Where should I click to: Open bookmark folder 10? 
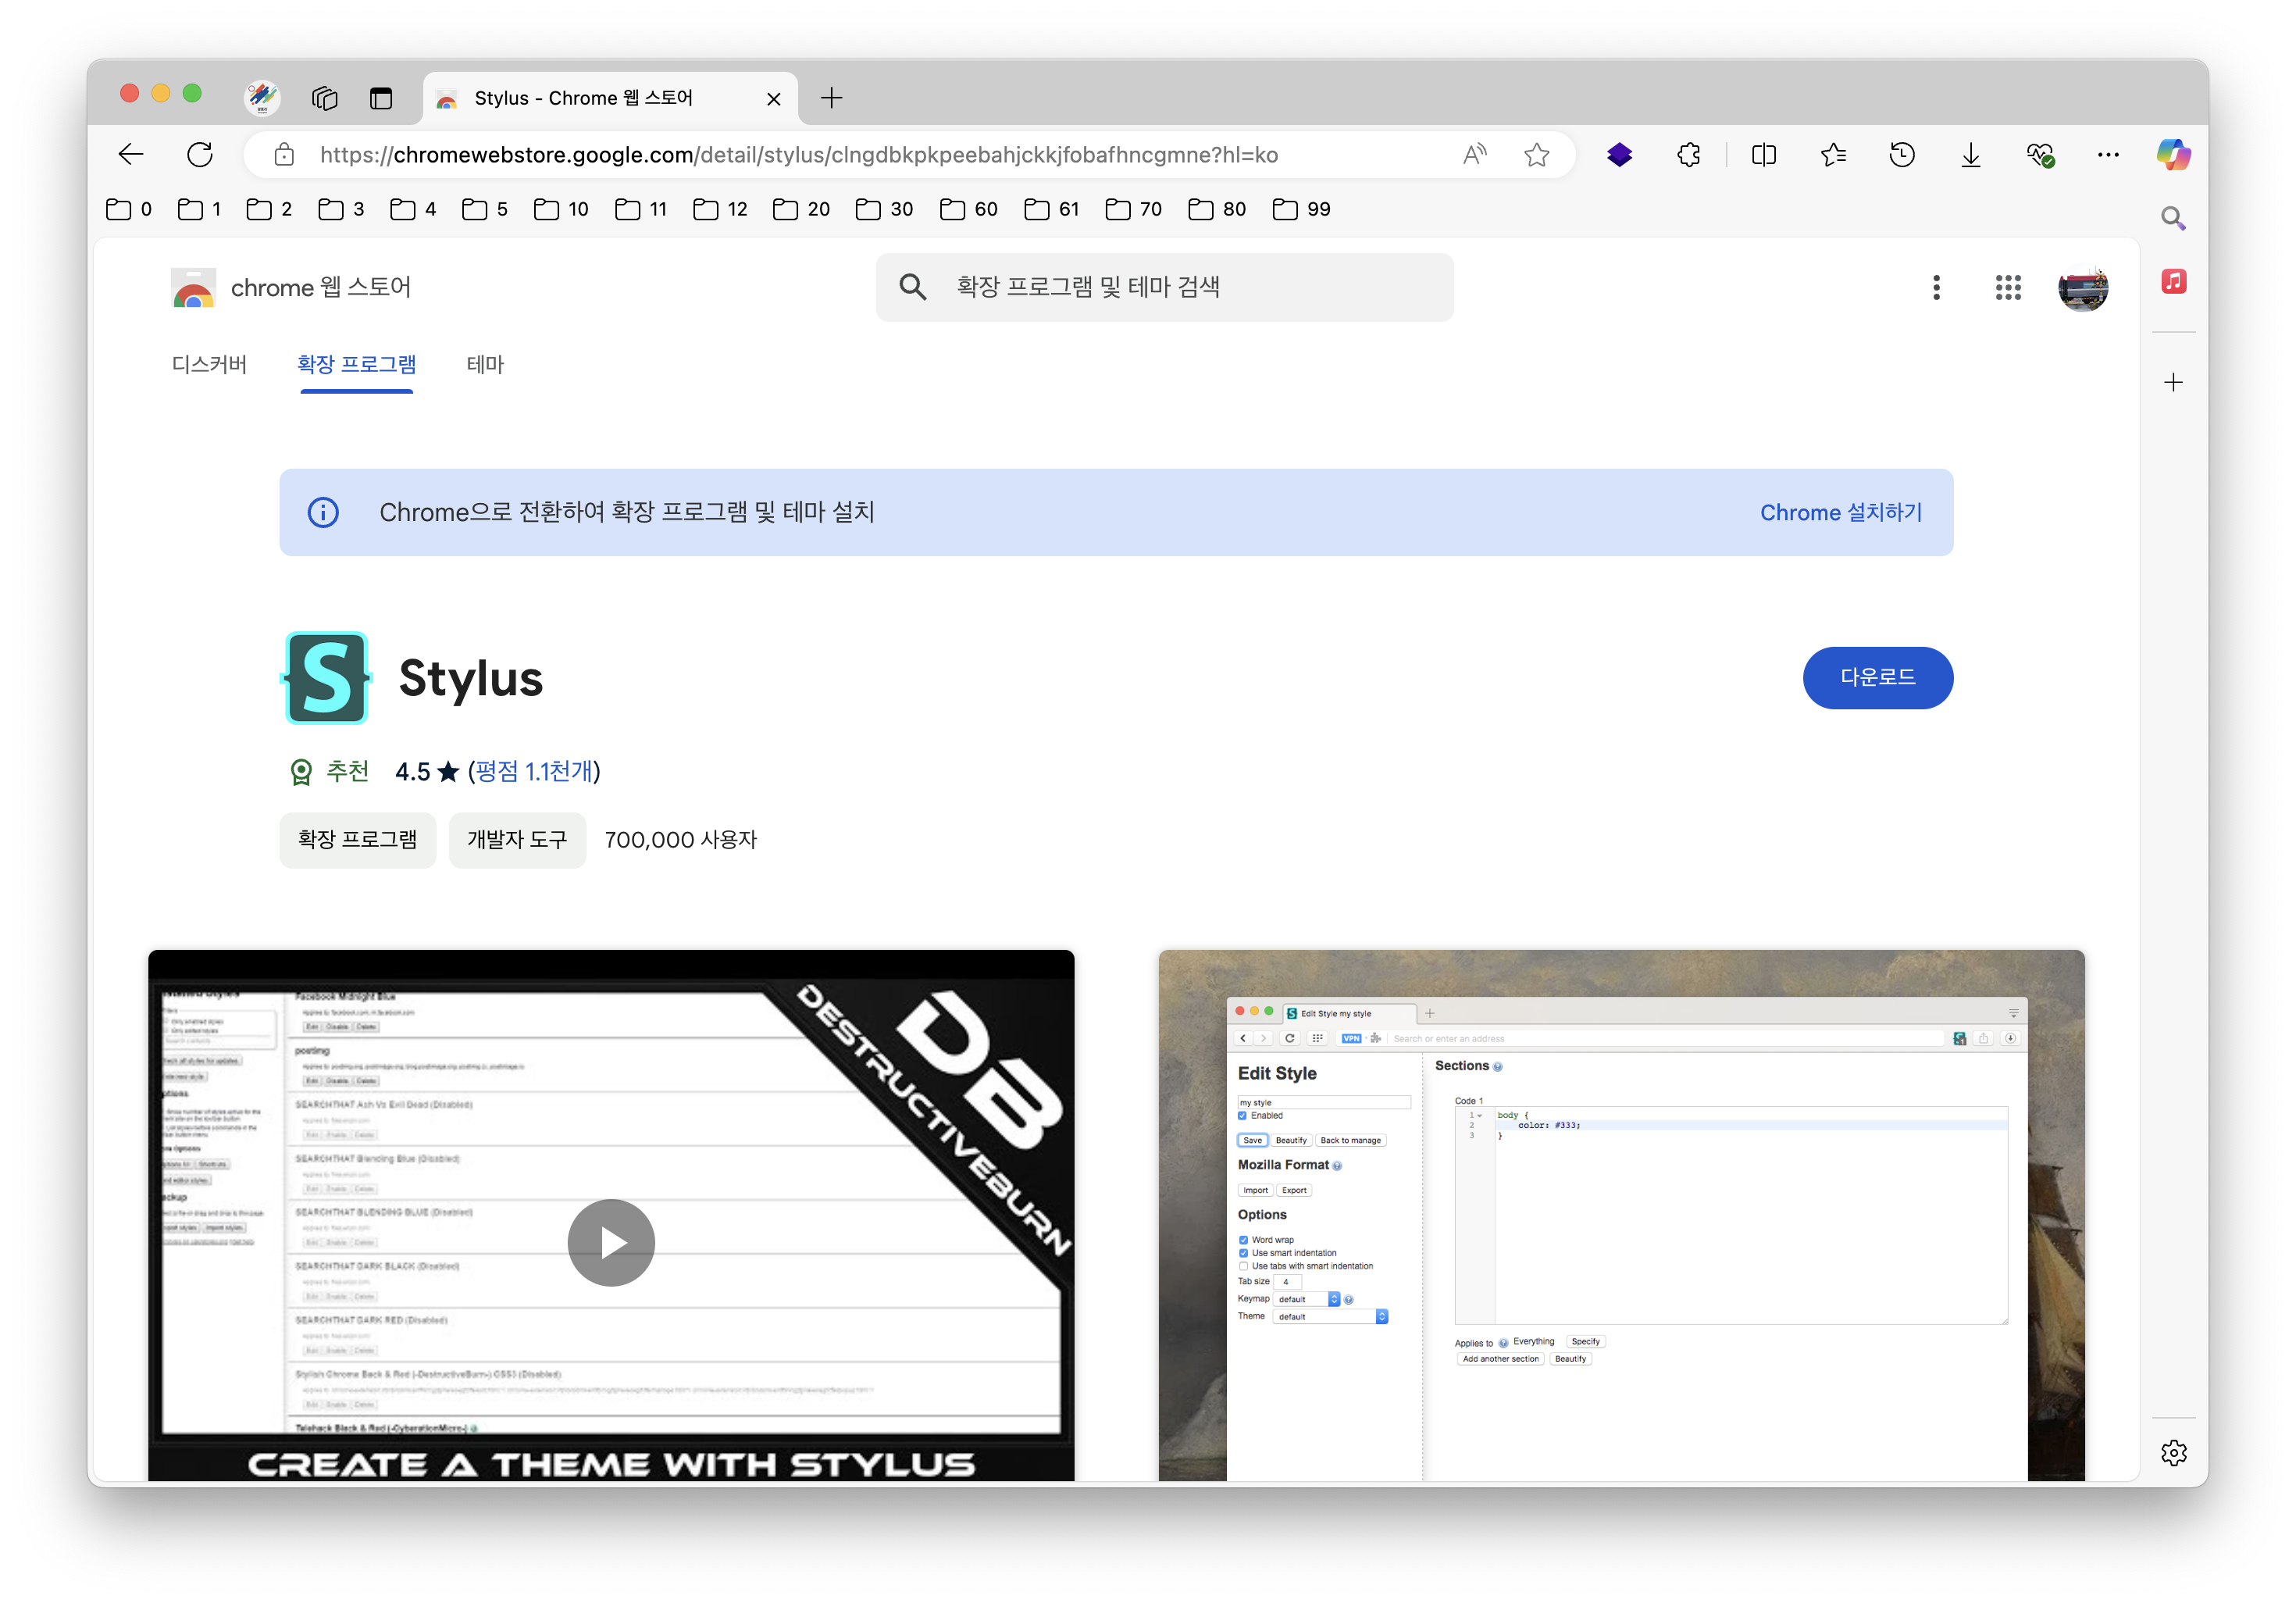tap(561, 209)
